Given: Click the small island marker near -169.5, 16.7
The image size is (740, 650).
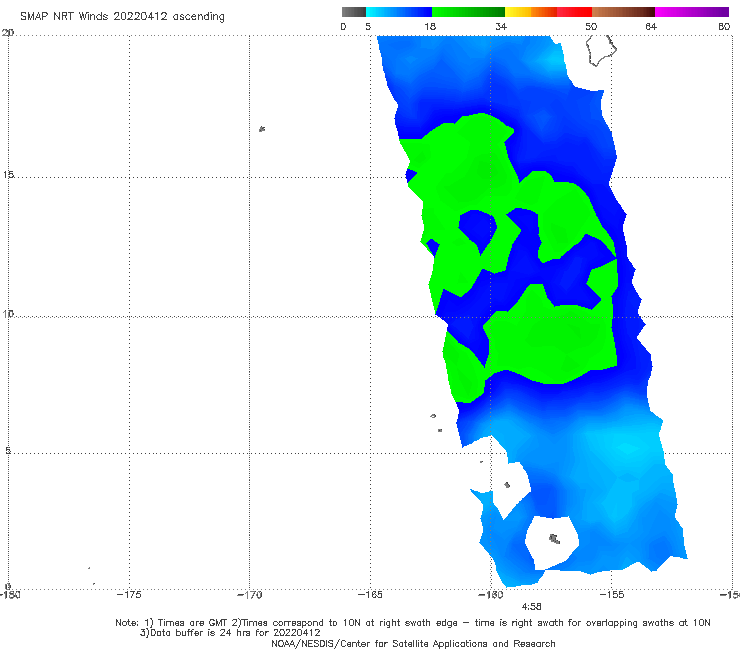Looking at the screenshot, I should 262,128.
